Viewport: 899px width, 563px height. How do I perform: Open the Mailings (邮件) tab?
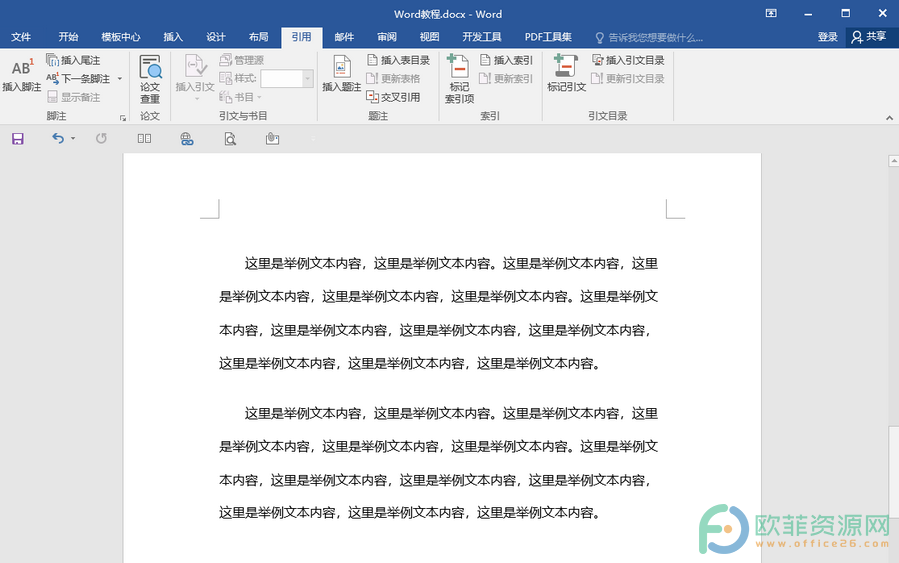pyautogui.click(x=344, y=37)
